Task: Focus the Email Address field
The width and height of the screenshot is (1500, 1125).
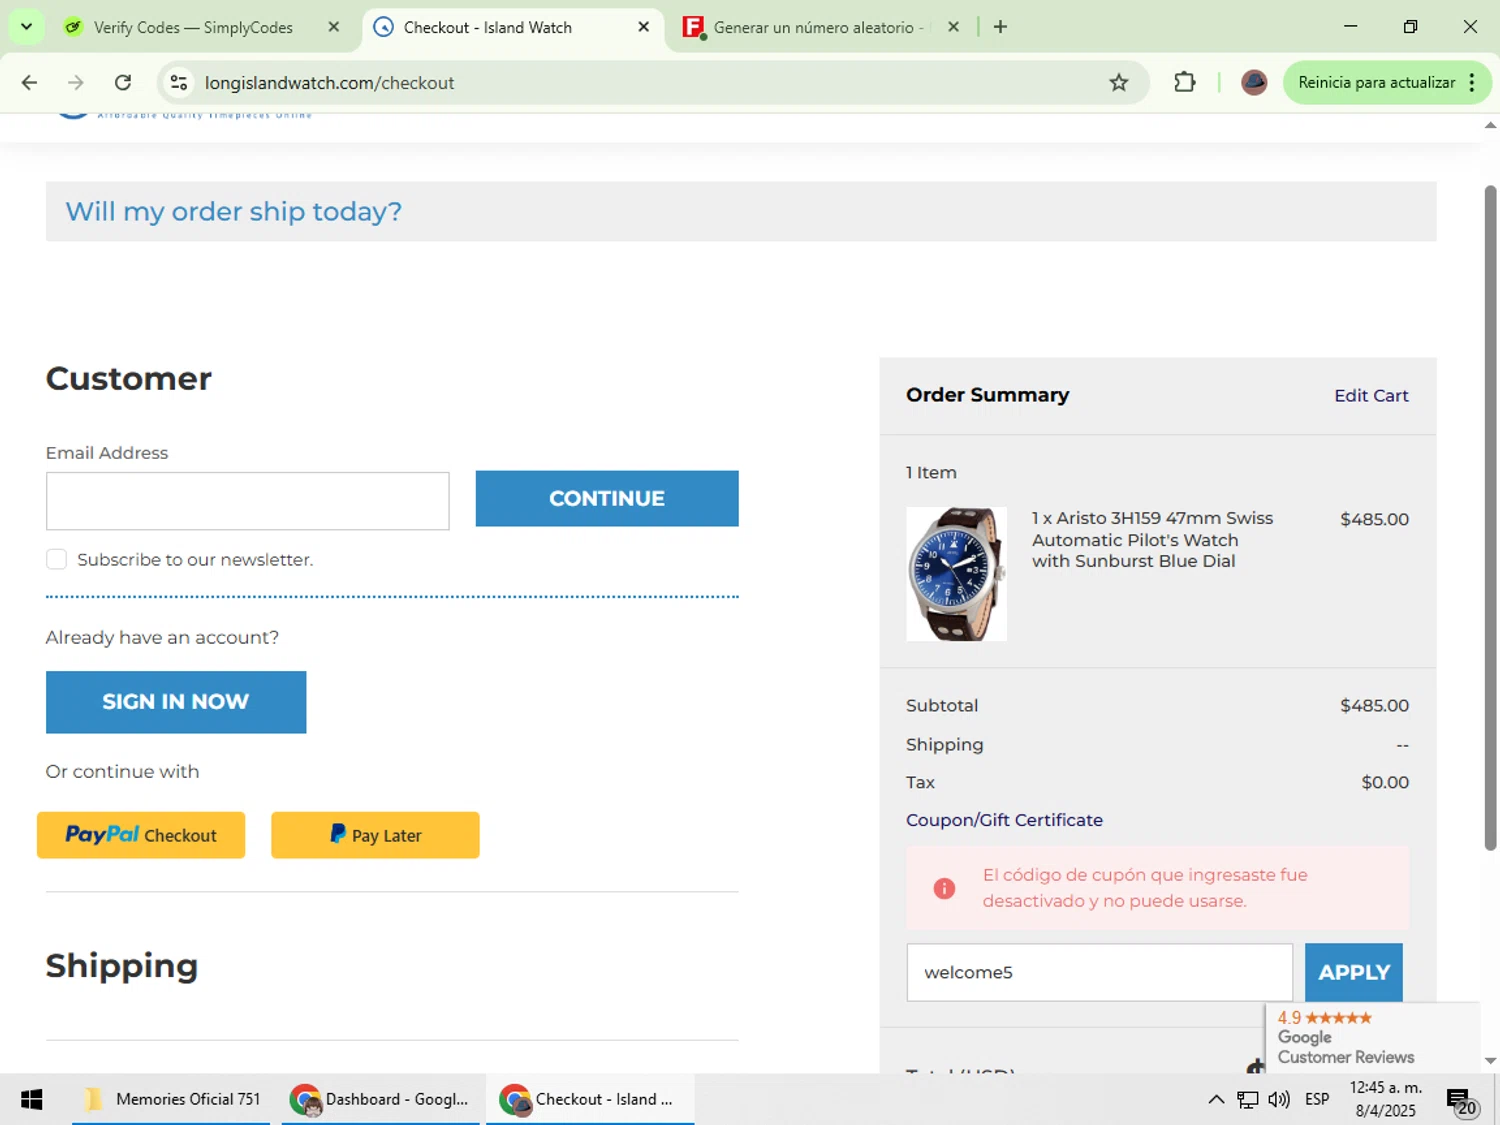Action: click(x=247, y=501)
